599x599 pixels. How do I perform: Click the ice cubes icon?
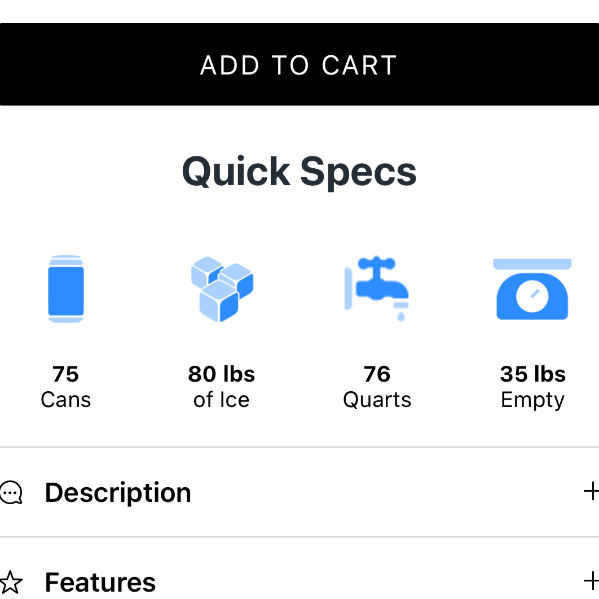click(222, 289)
